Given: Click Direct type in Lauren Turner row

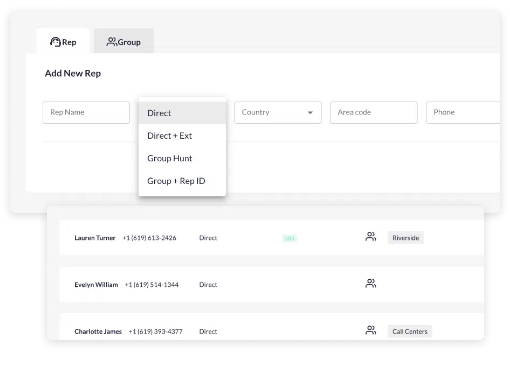Looking at the screenshot, I should point(208,238).
